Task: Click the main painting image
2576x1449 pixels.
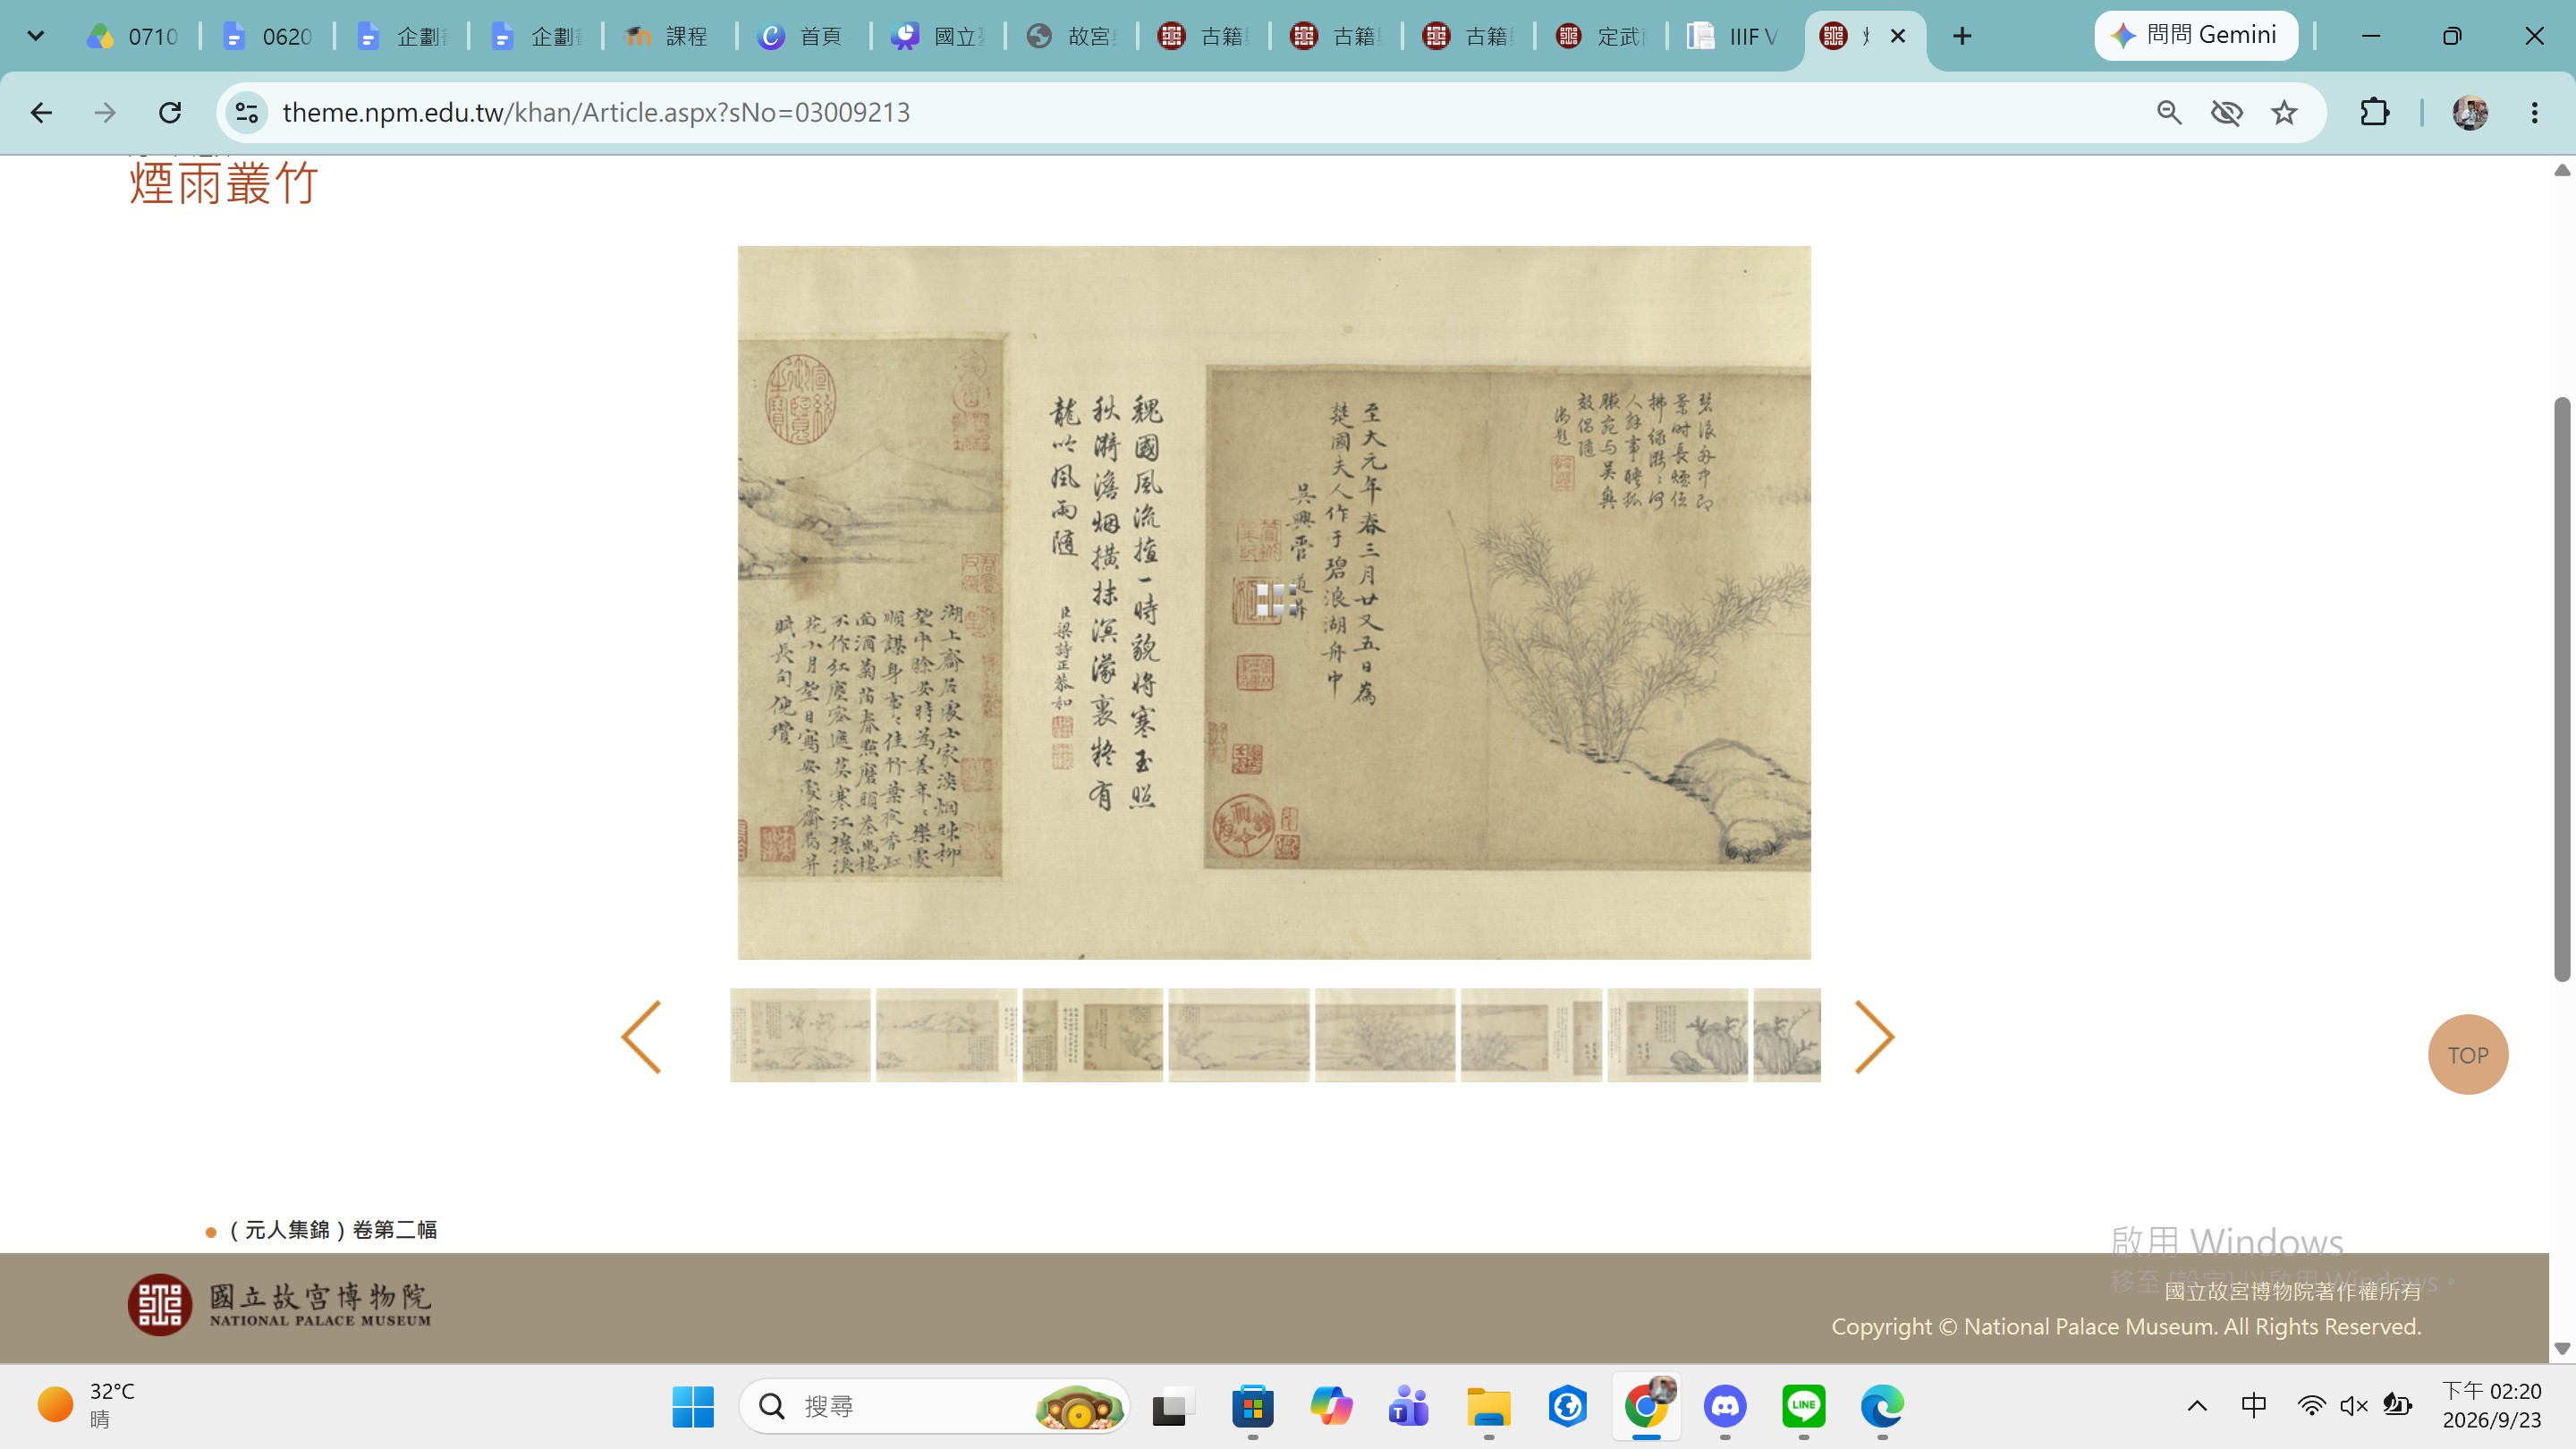Action: (x=1274, y=602)
